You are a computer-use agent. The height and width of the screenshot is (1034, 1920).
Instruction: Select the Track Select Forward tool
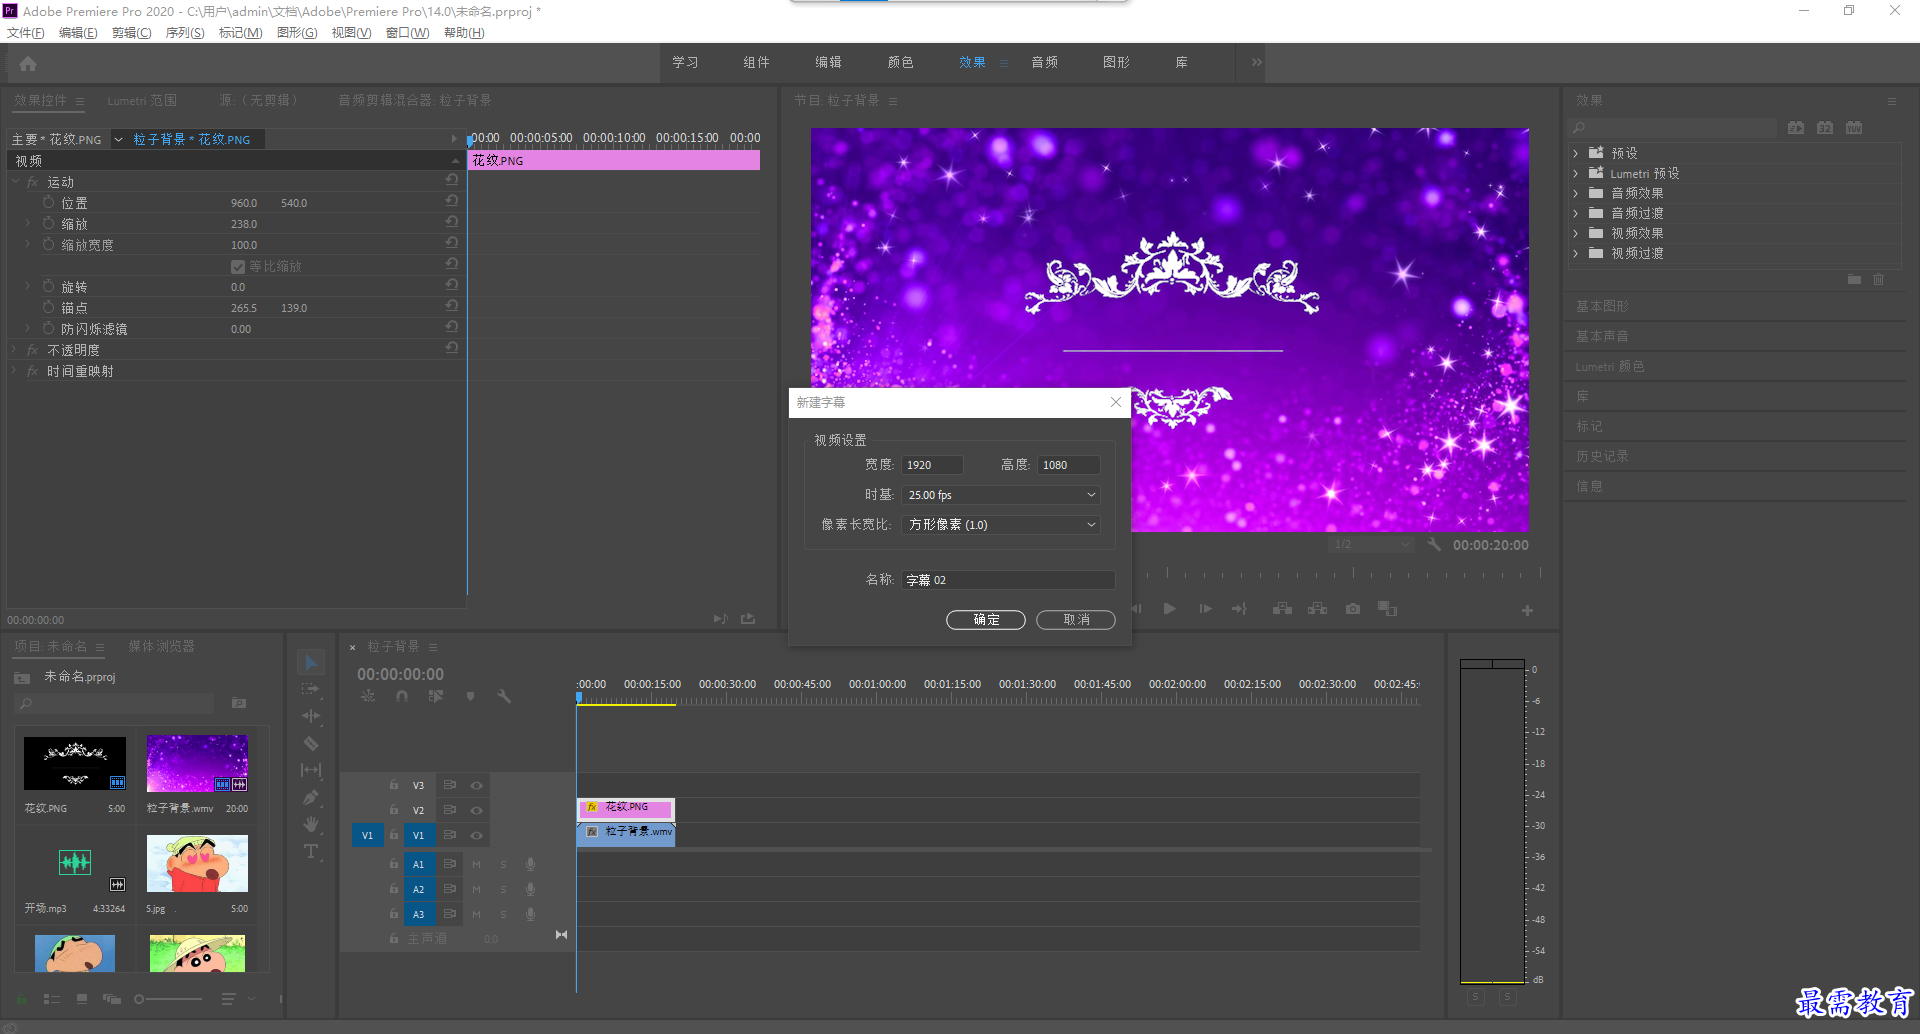tap(311, 689)
